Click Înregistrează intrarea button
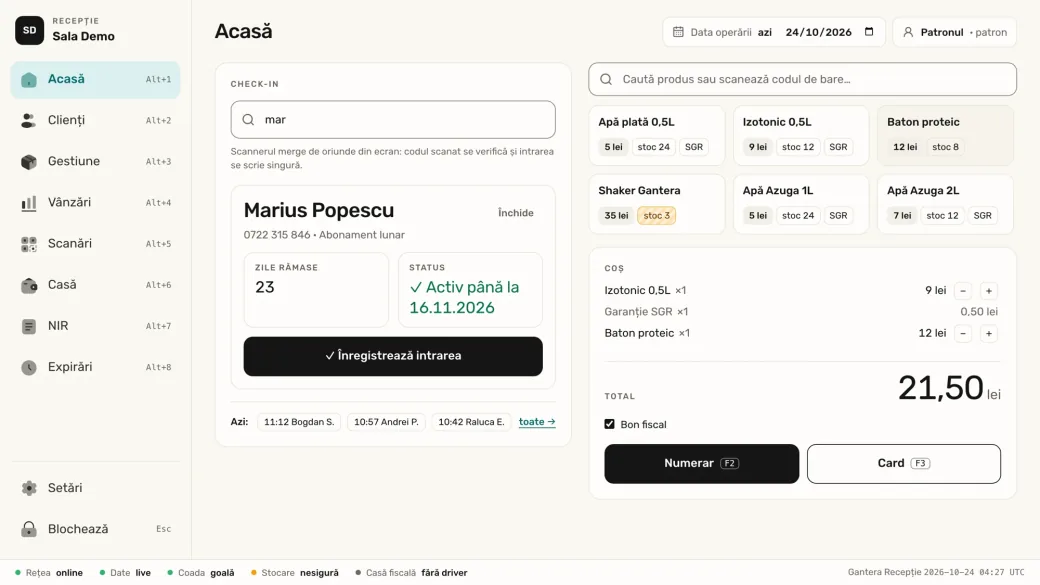Screen dimensions: 1040x585 [393, 356]
